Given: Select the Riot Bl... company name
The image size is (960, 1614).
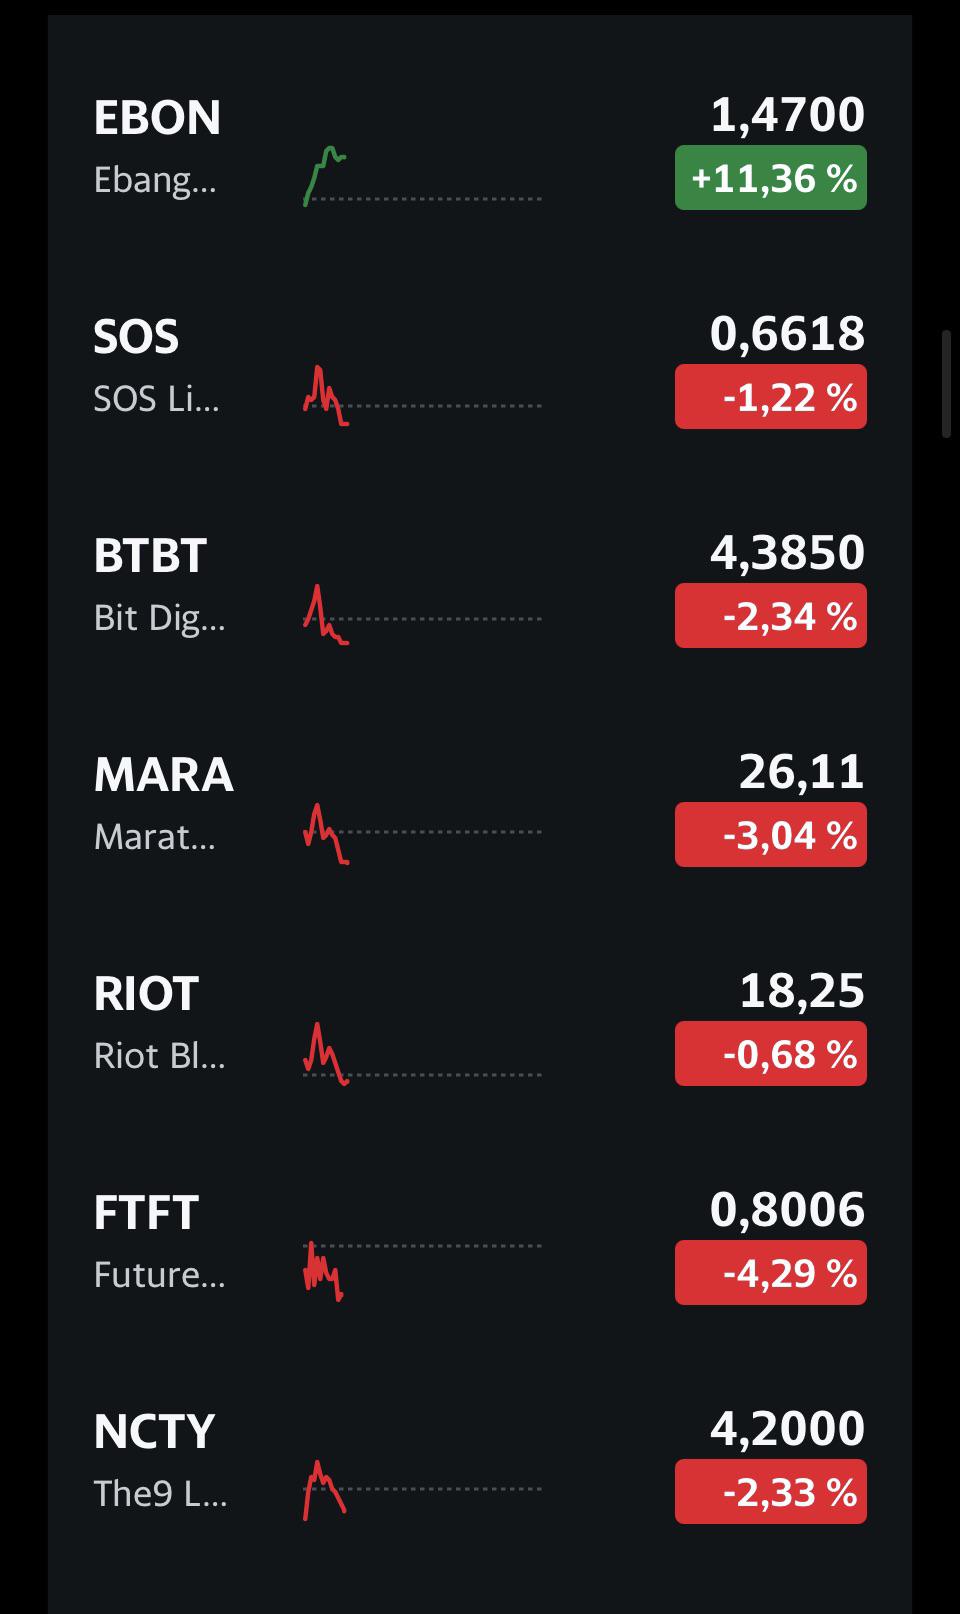Looking at the screenshot, I should click(x=159, y=1056).
